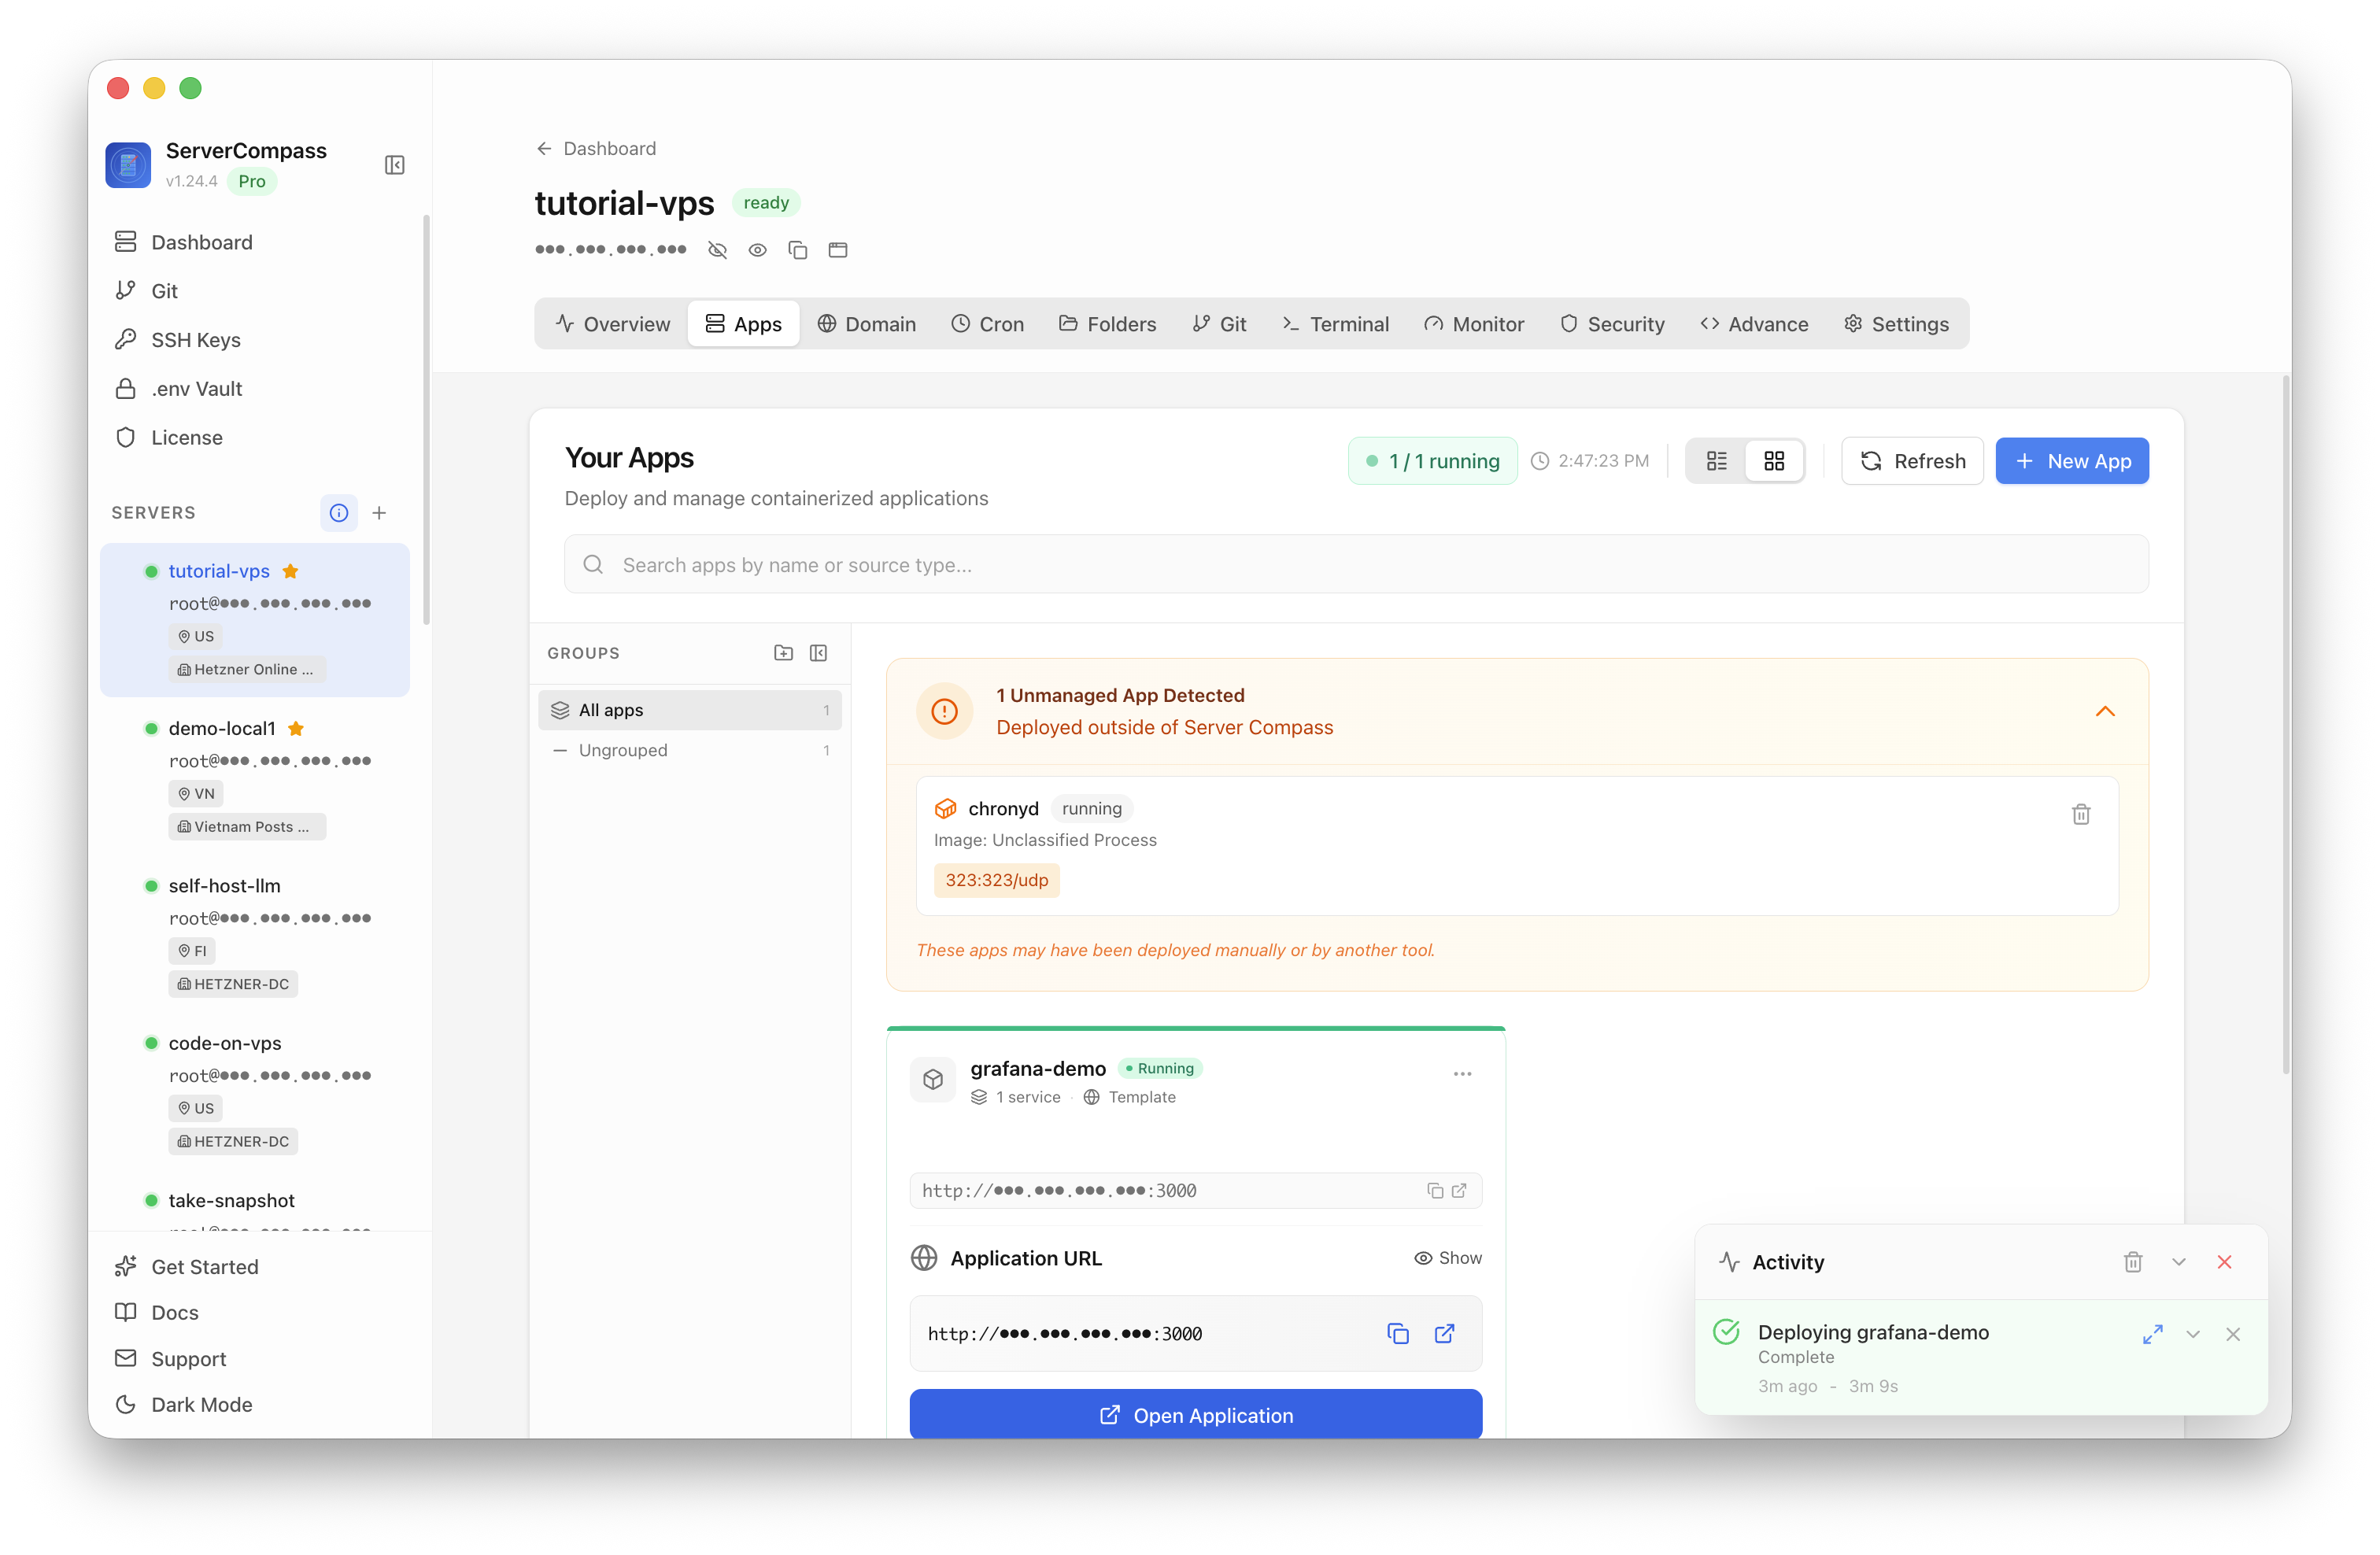Switch to the Folders tab
This screenshot has height=1555, width=2380.
(x=1107, y=324)
